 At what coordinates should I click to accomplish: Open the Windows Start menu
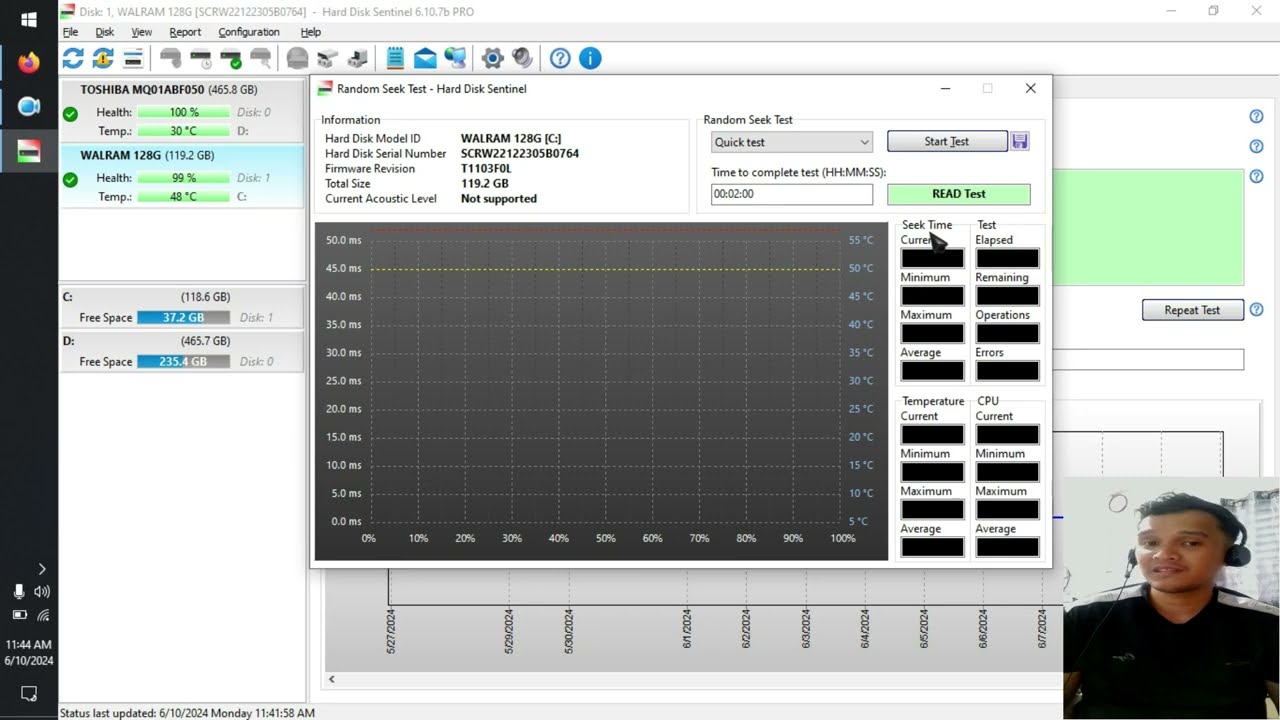pyautogui.click(x=29, y=20)
